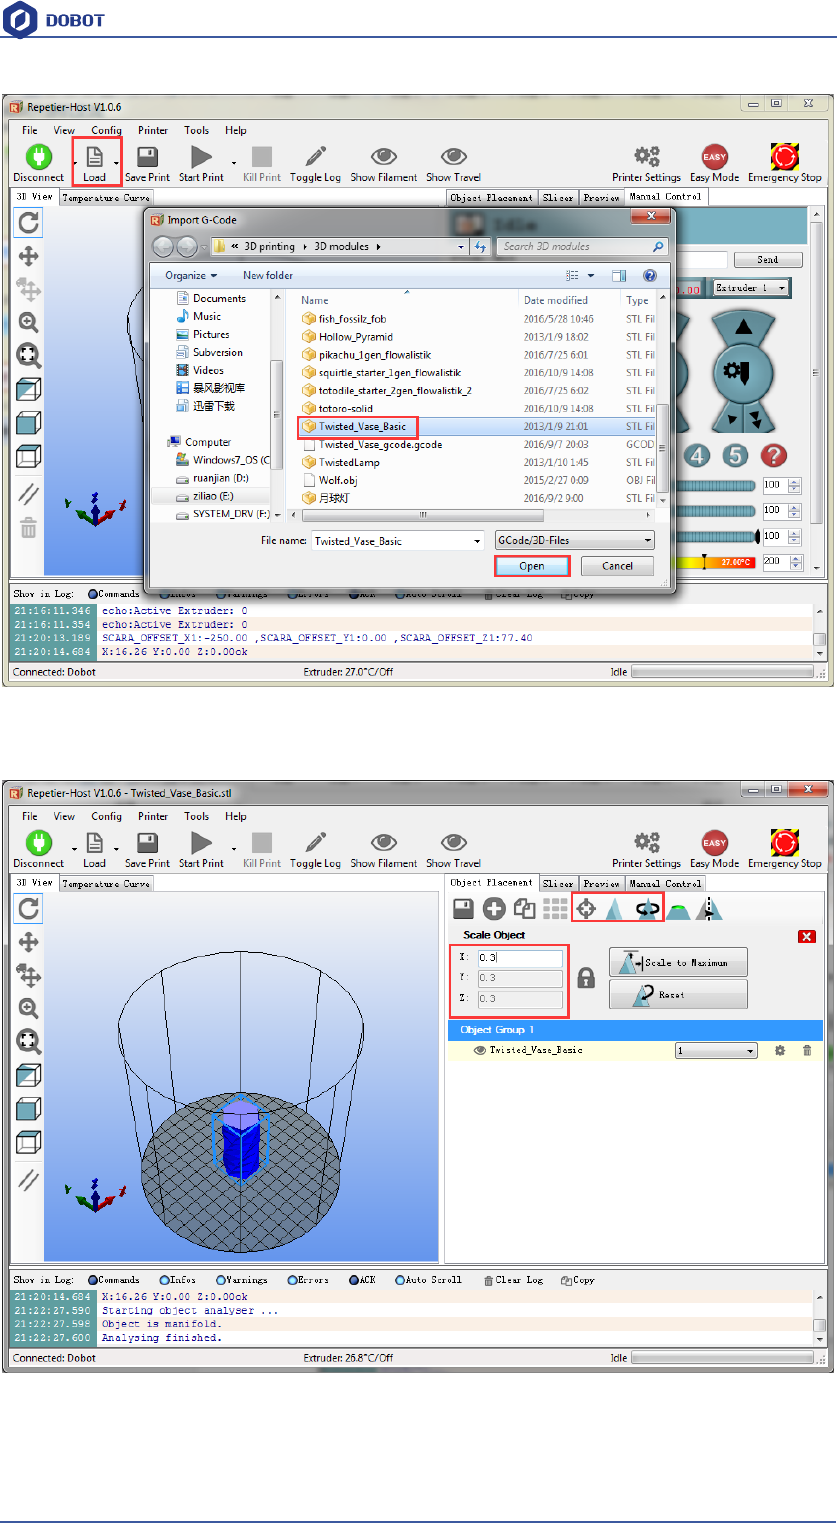This screenshot has width=837, height=1523.
Task: Click the X scale input field showing 0.3
Action: click(521, 958)
